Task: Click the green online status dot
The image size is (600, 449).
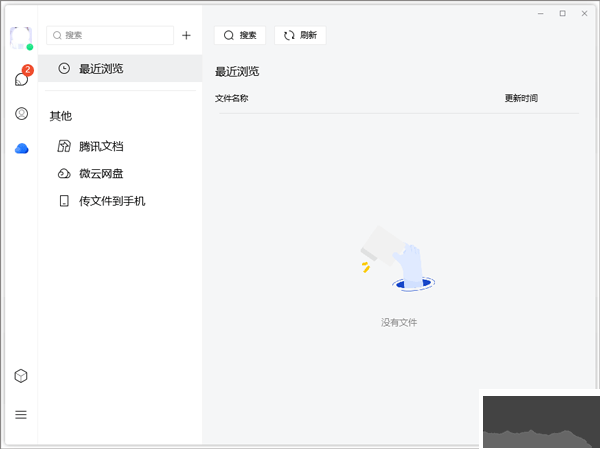Action: 30,47
